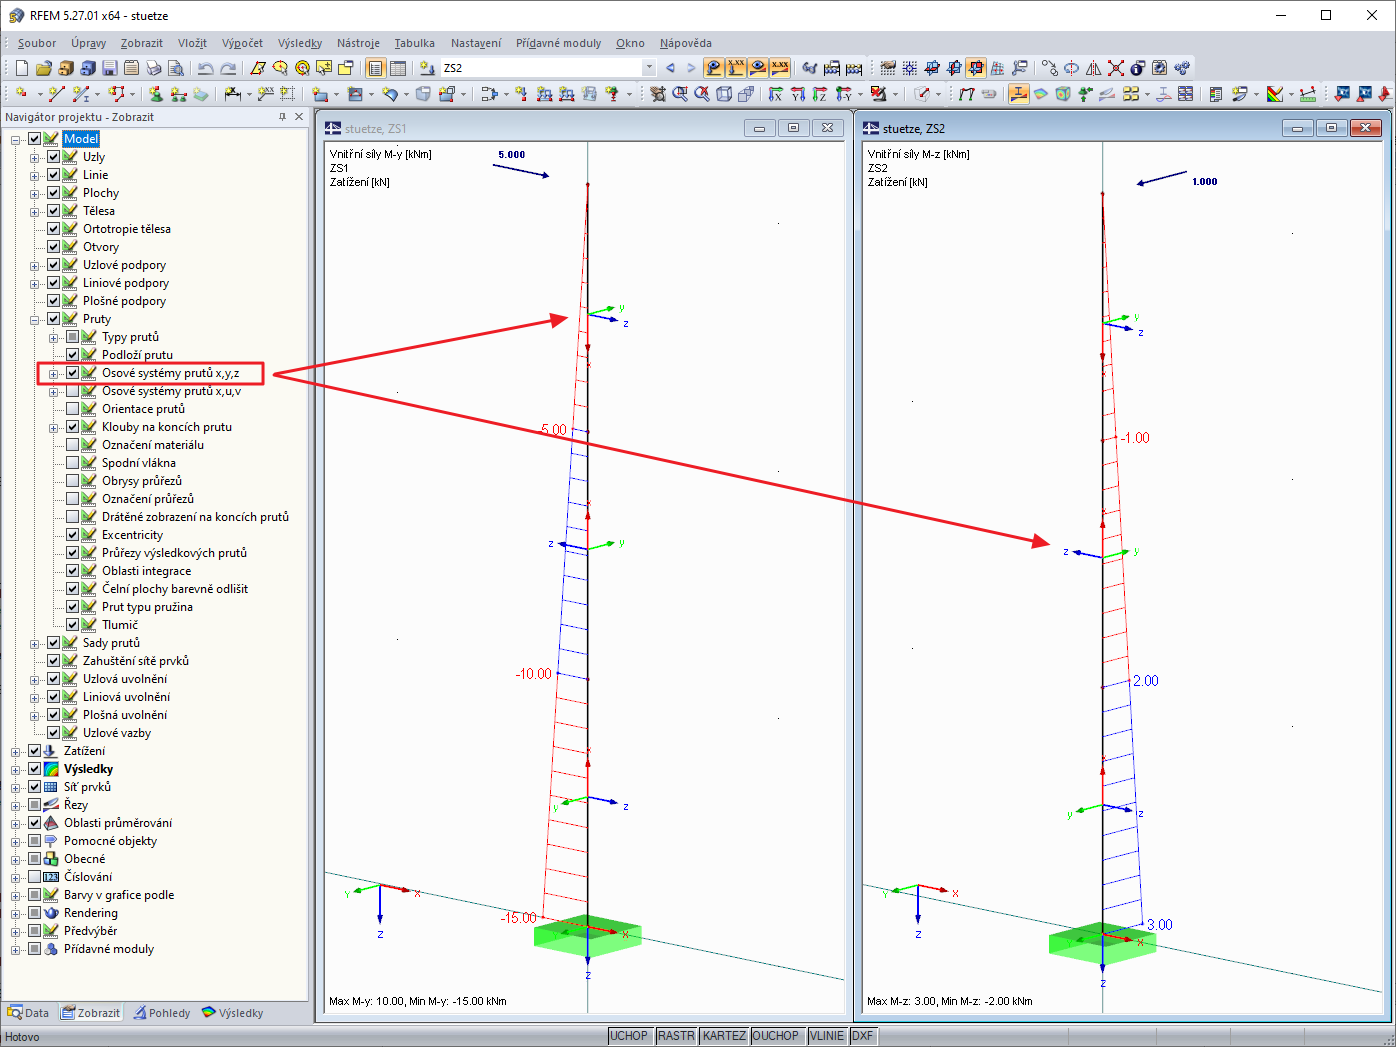The image size is (1396, 1047).
Task: Toggle VLINIE in status bar
Action: [x=827, y=1036]
